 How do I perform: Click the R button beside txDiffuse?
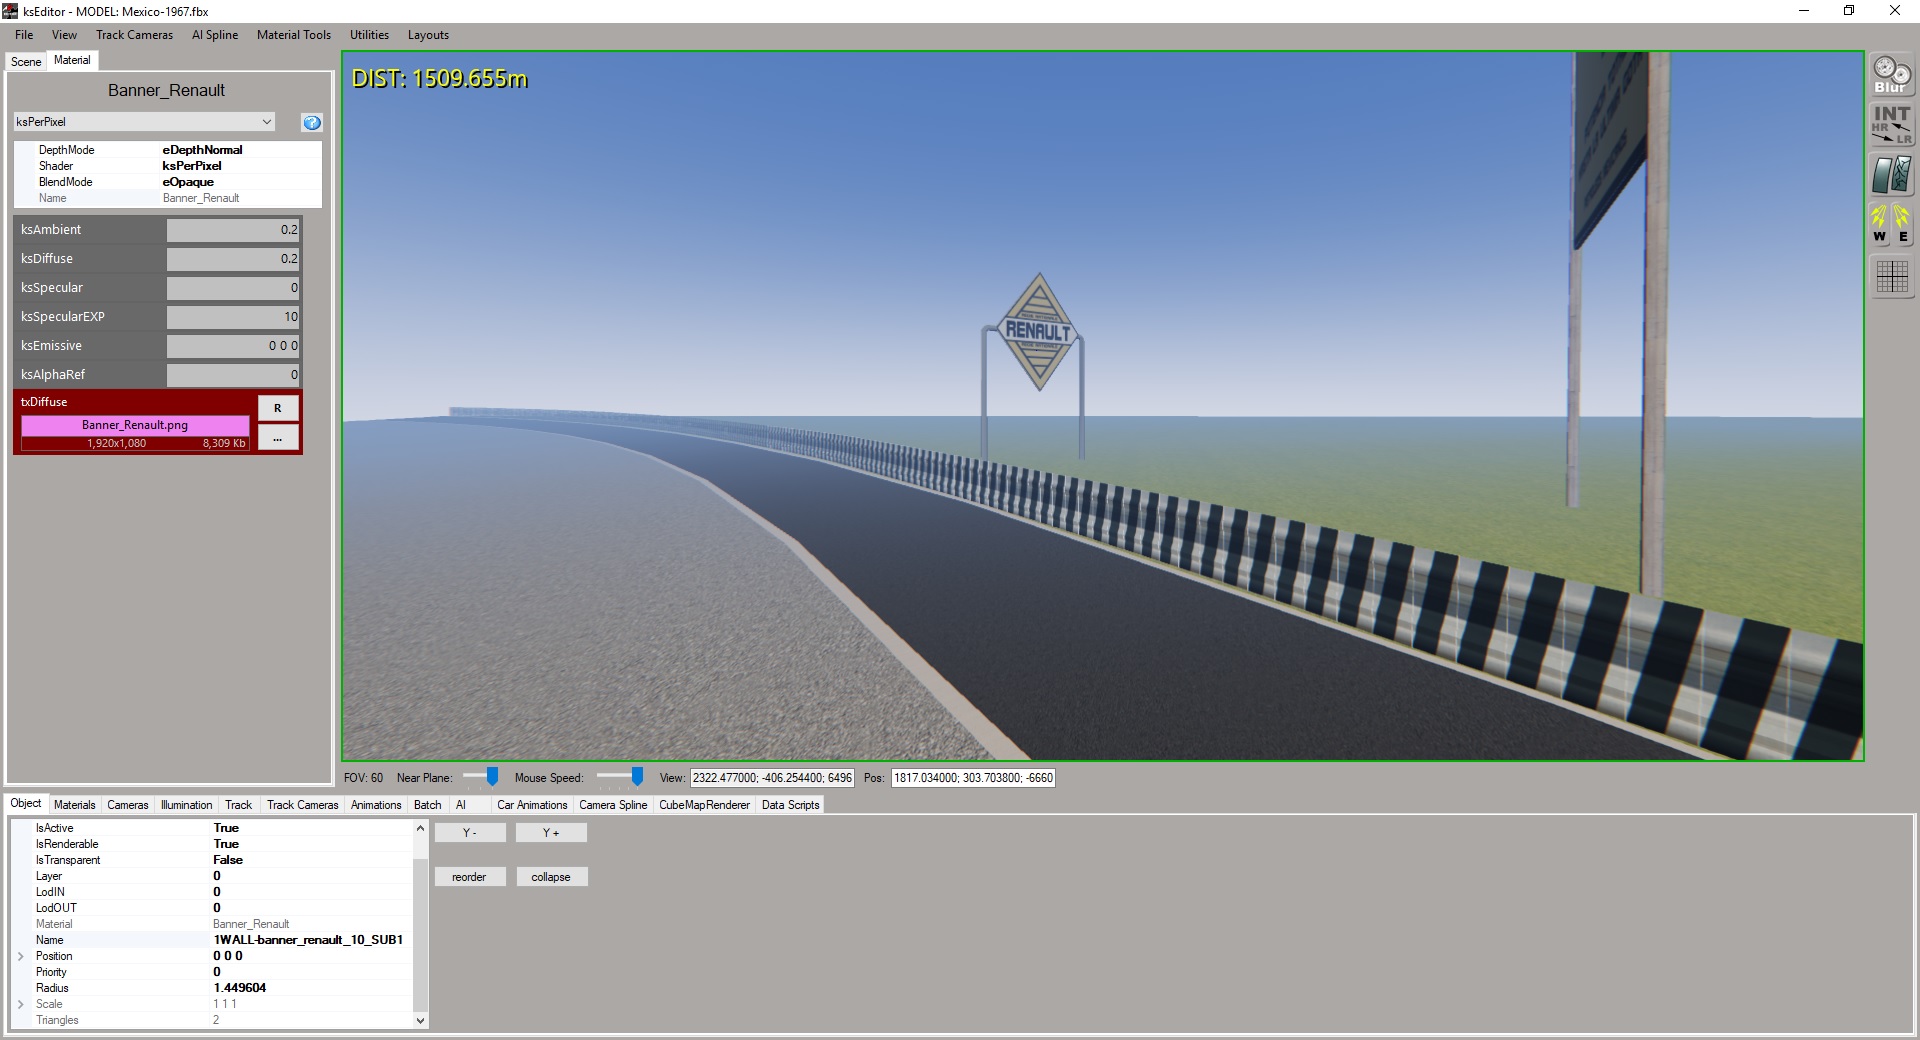[x=278, y=408]
